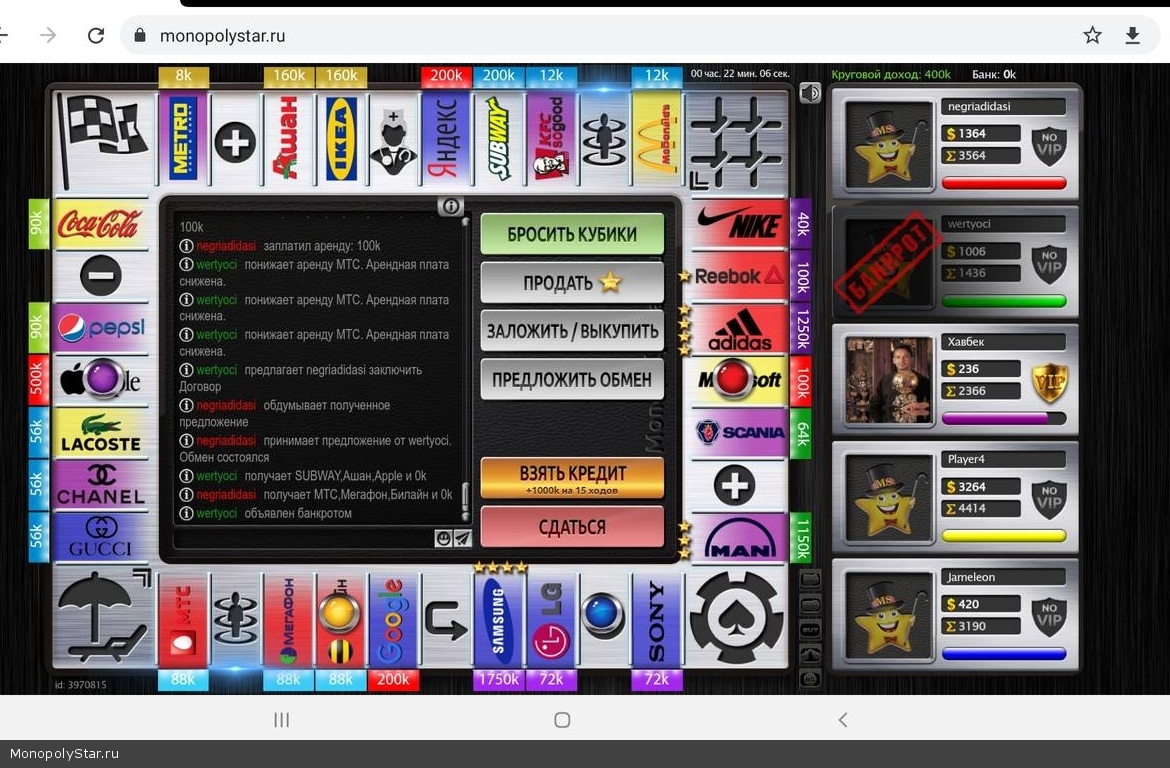Viewport: 1170px width, 768px height.
Task: Click the small BUY side button
Action: click(x=810, y=630)
